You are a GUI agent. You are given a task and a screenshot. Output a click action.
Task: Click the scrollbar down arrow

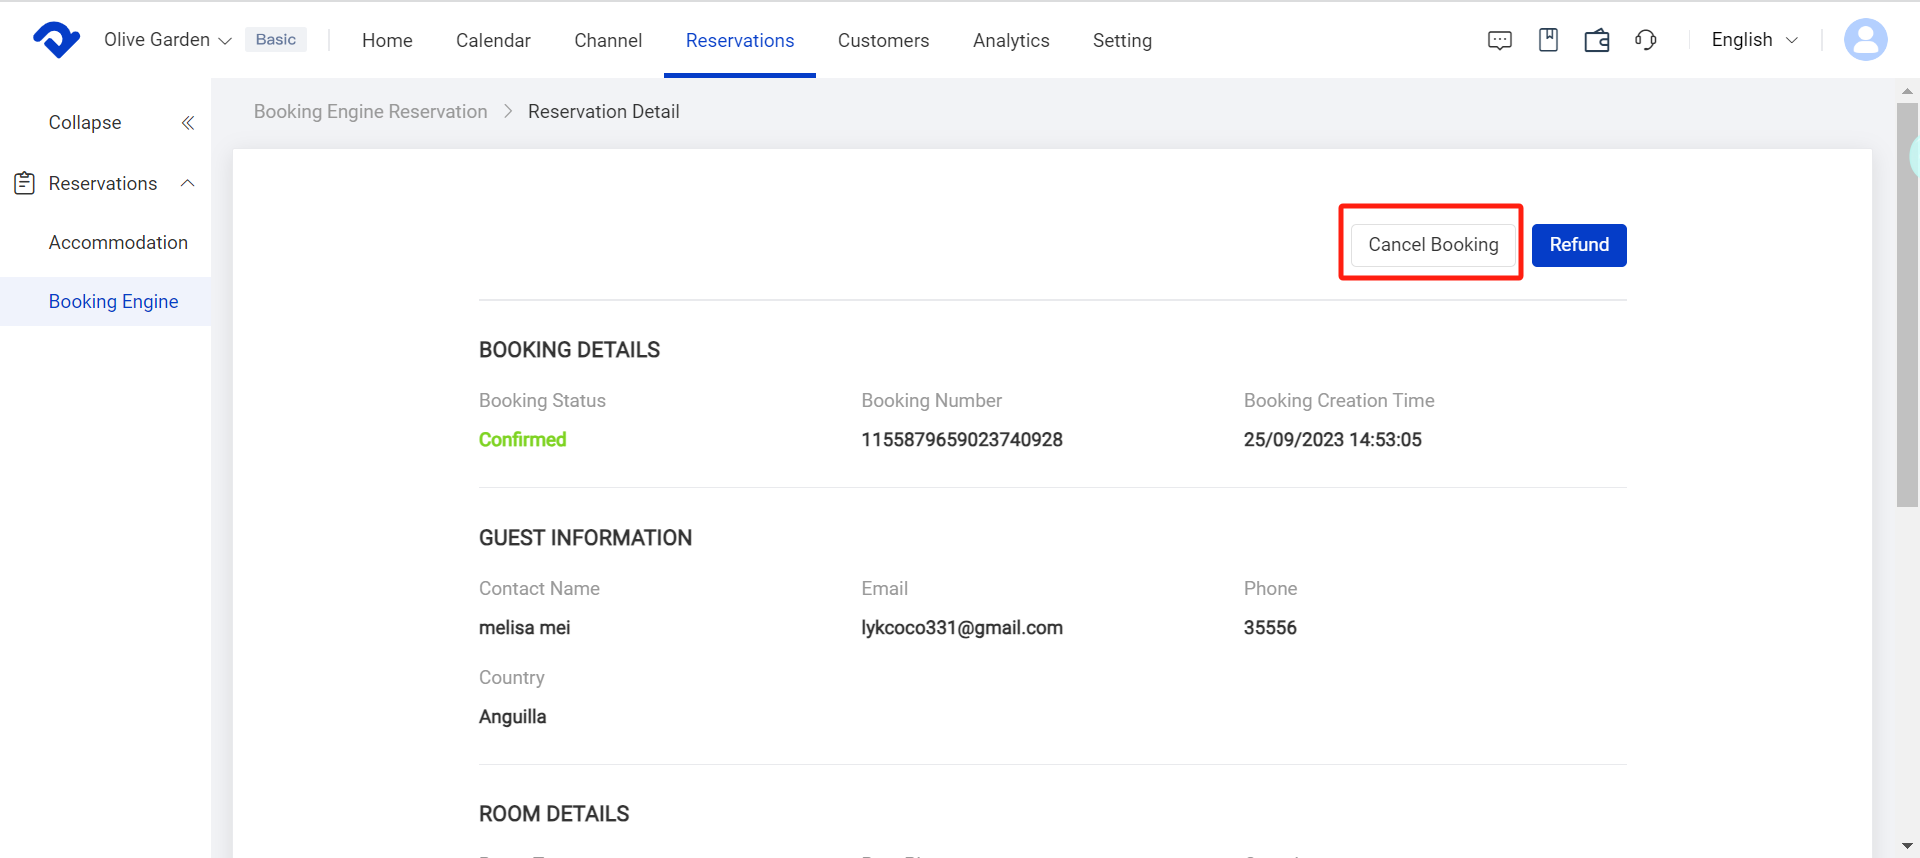(1907, 846)
